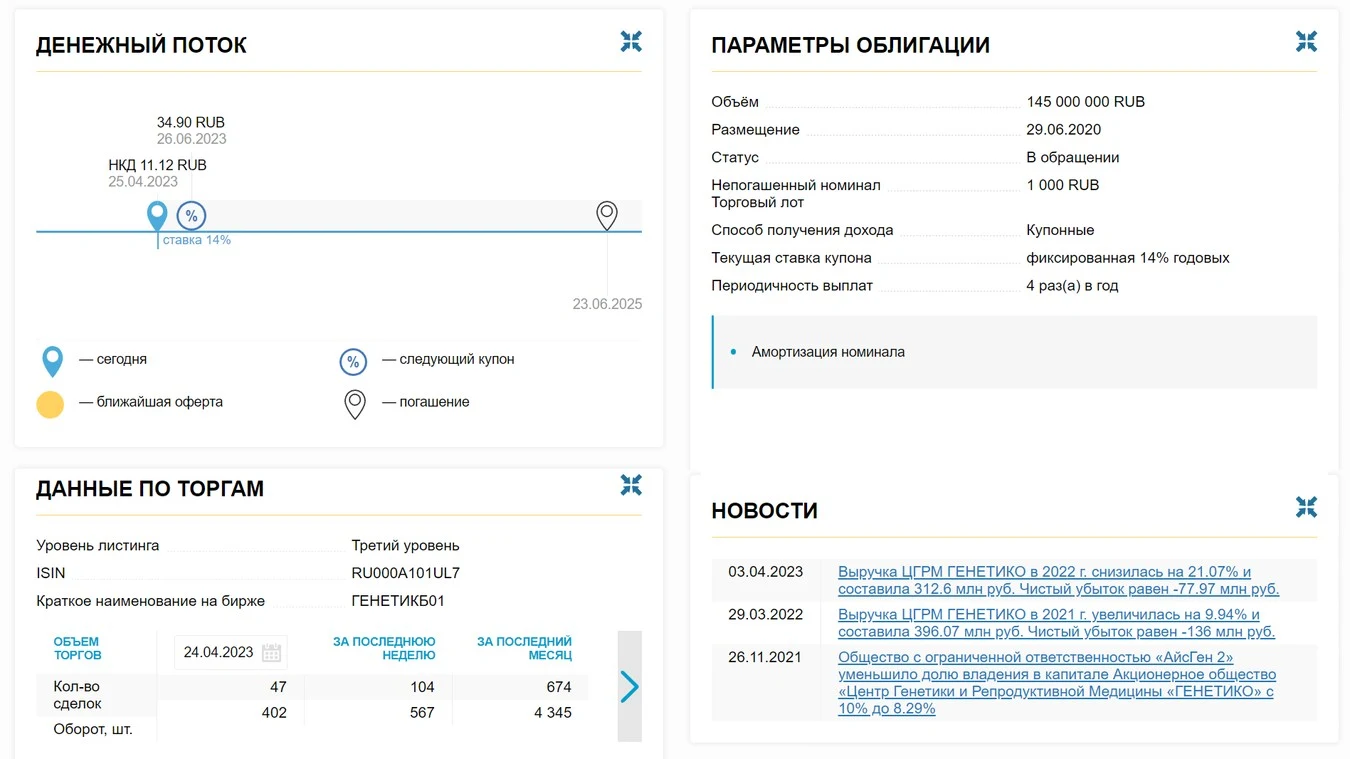Click the monthly turnover value 4 345
This screenshot has width=1350, height=759.
click(x=553, y=713)
